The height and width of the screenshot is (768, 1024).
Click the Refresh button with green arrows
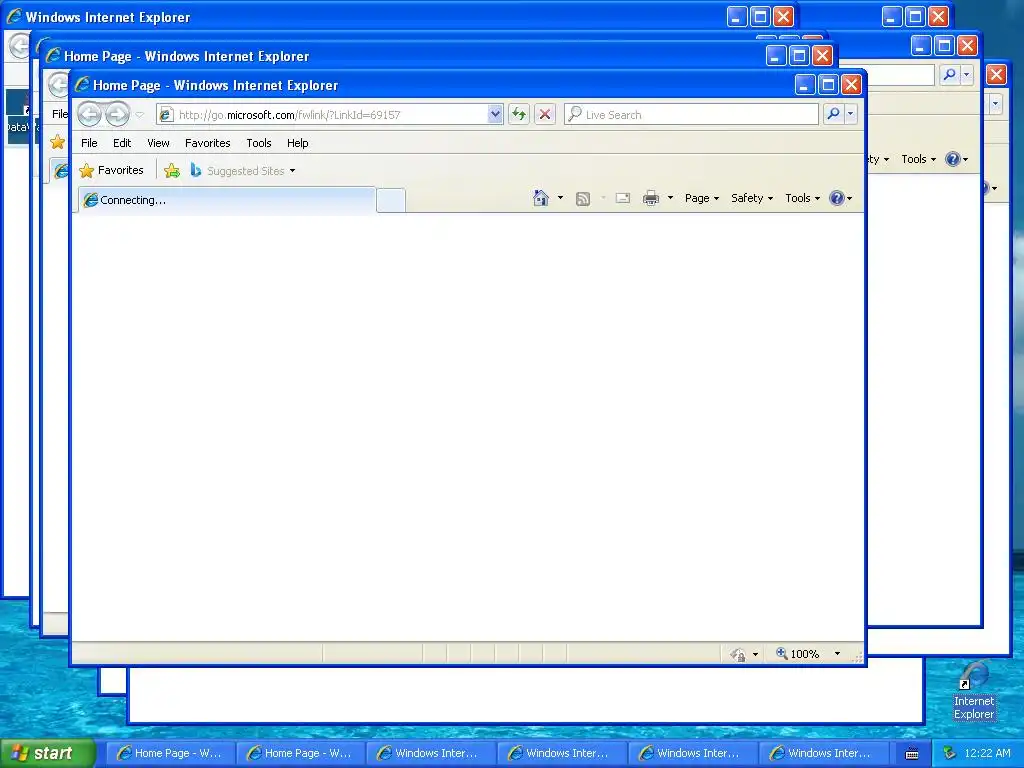point(519,114)
